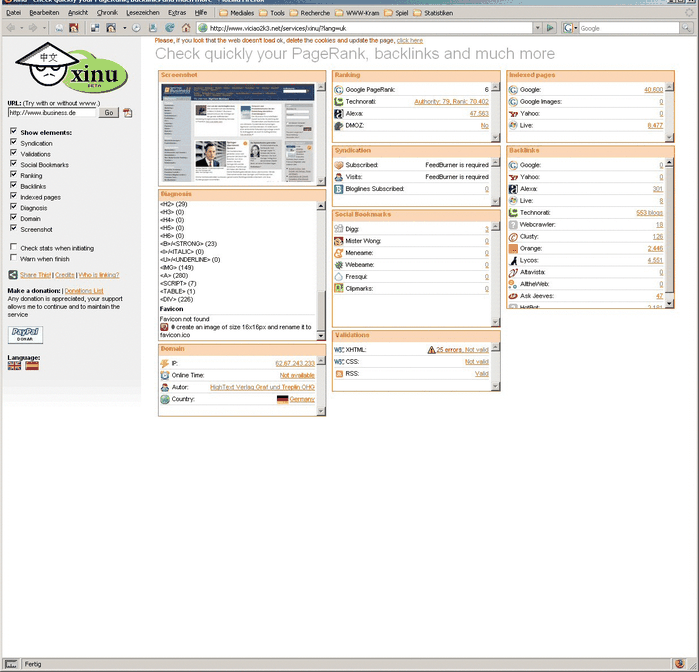Image resolution: width=699 pixels, height=672 pixels.
Task: Click the Clipmarks icon
Action: pyautogui.click(x=339, y=289)
